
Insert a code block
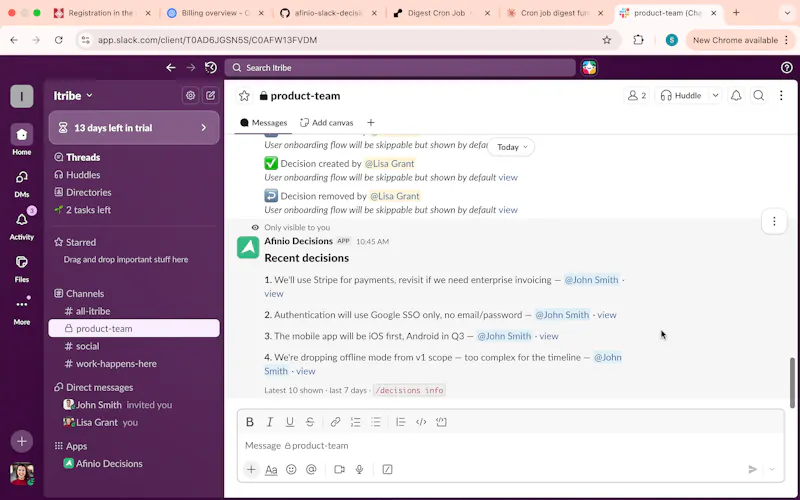point(441,422)
